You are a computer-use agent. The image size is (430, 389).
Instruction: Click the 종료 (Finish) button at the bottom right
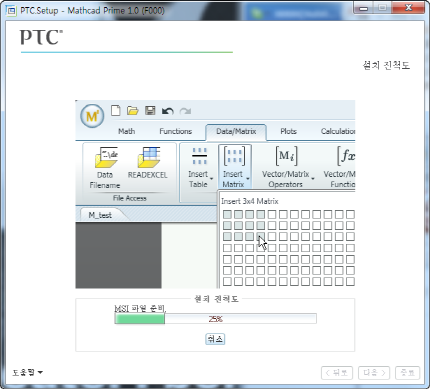point(407,373)
